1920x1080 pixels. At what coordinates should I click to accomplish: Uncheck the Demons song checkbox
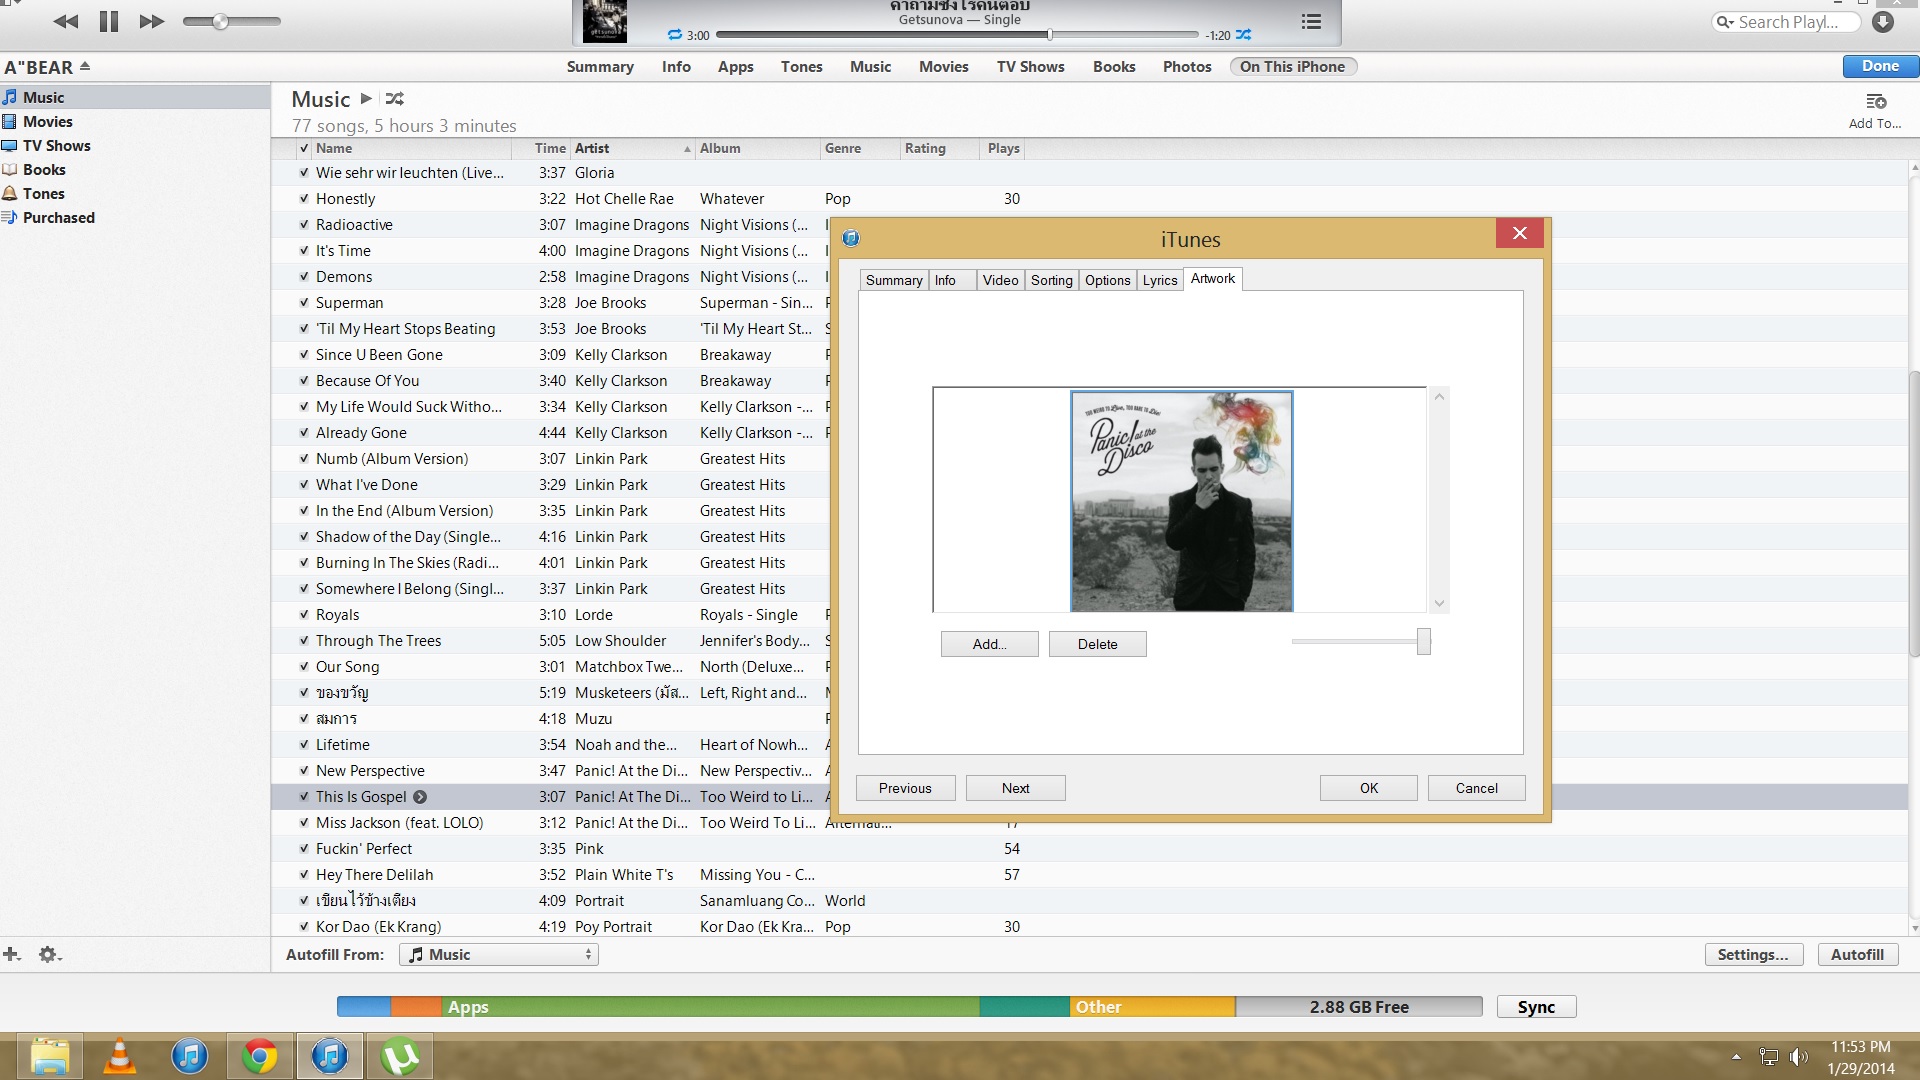pos(303,277)
